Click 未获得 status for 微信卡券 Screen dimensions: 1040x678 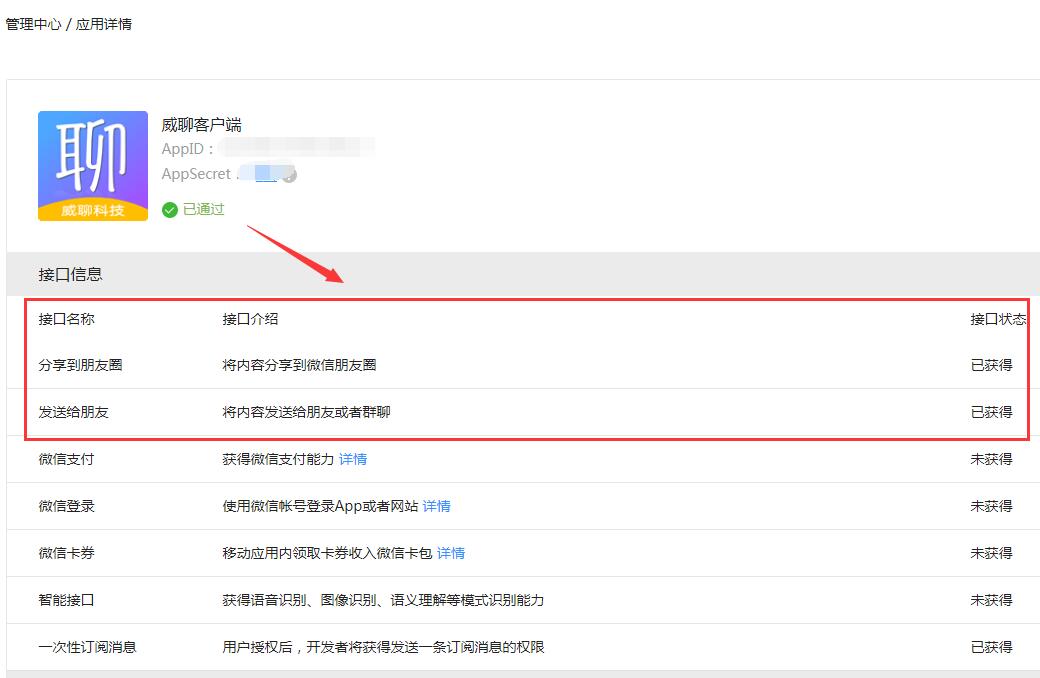[992, 553]
